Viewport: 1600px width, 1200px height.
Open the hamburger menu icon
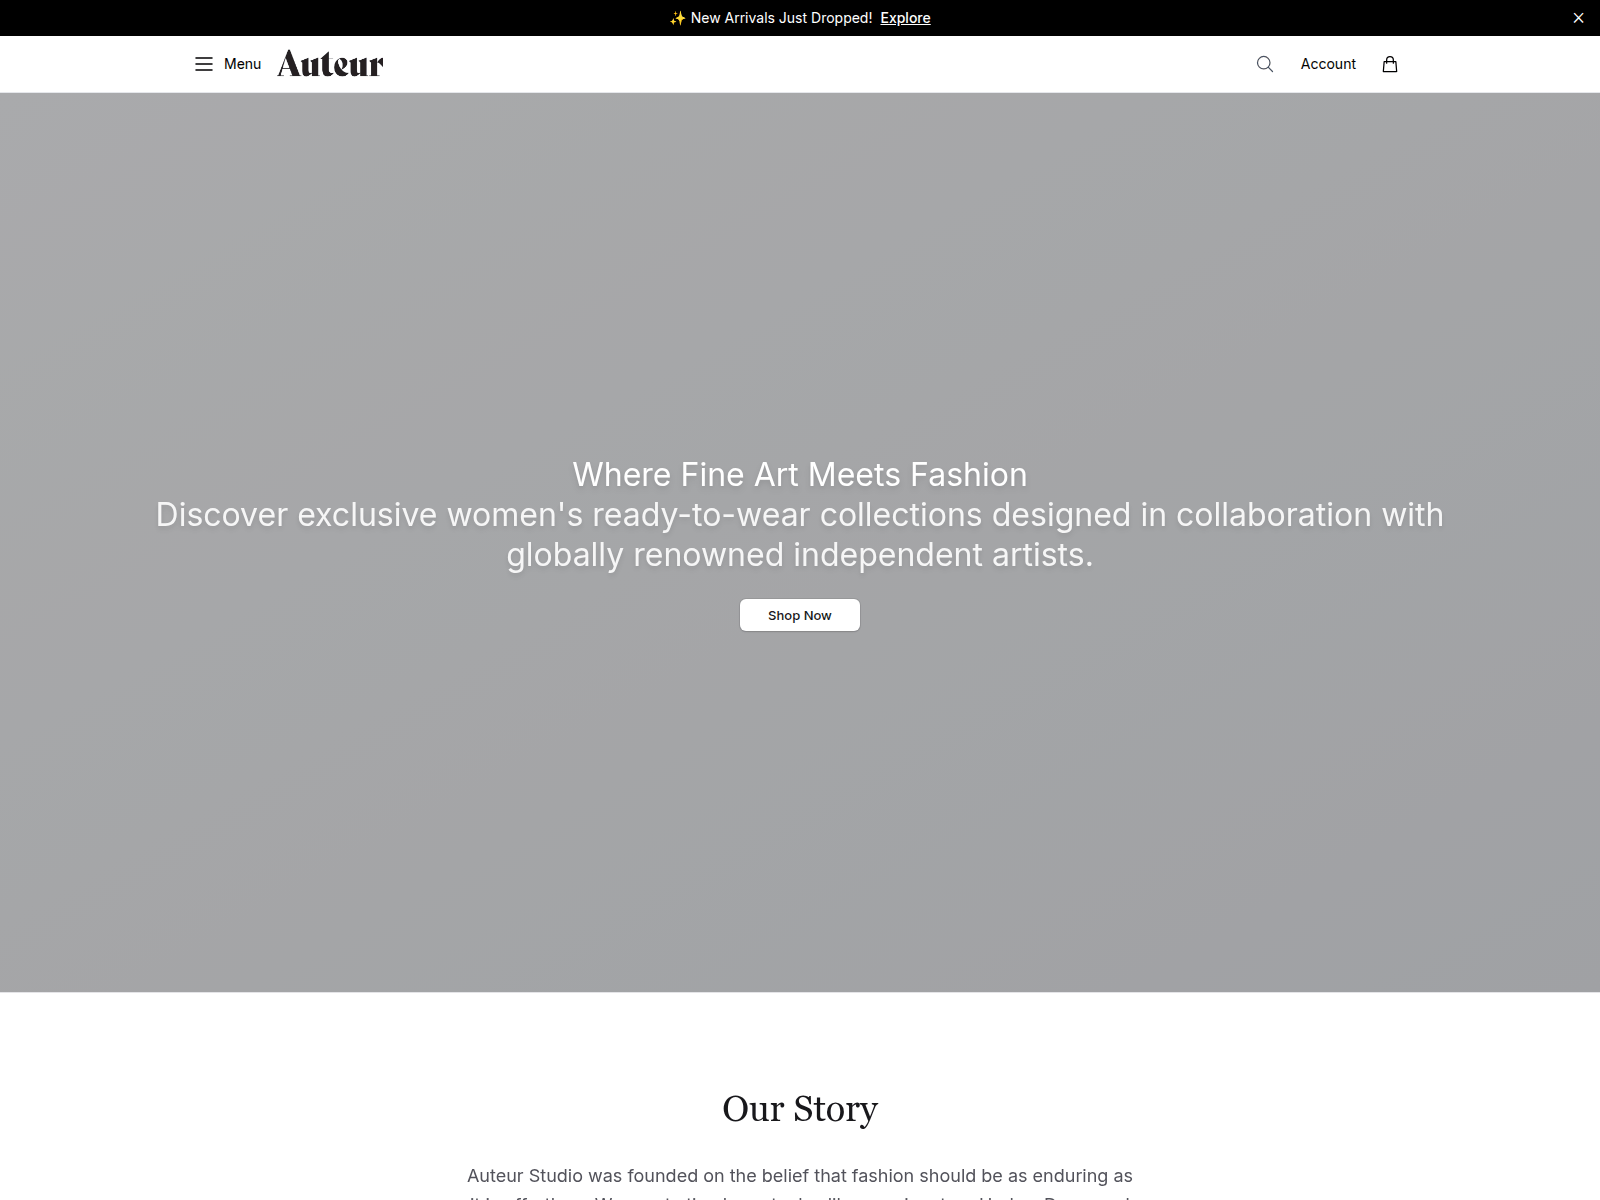click(204, 64)
